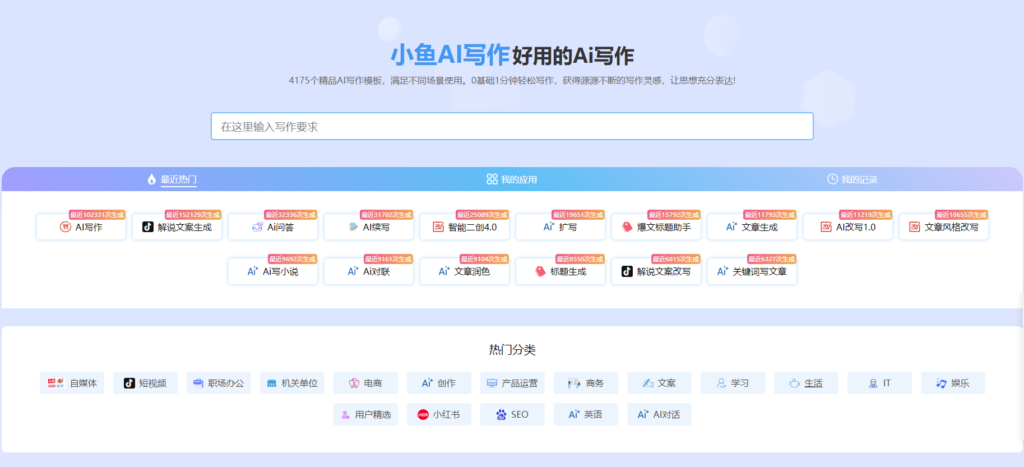The height and width of the screenshot is (467, 1024).
Task: Click the 最近152129次生成 badge
Action: tap(194, 214)
